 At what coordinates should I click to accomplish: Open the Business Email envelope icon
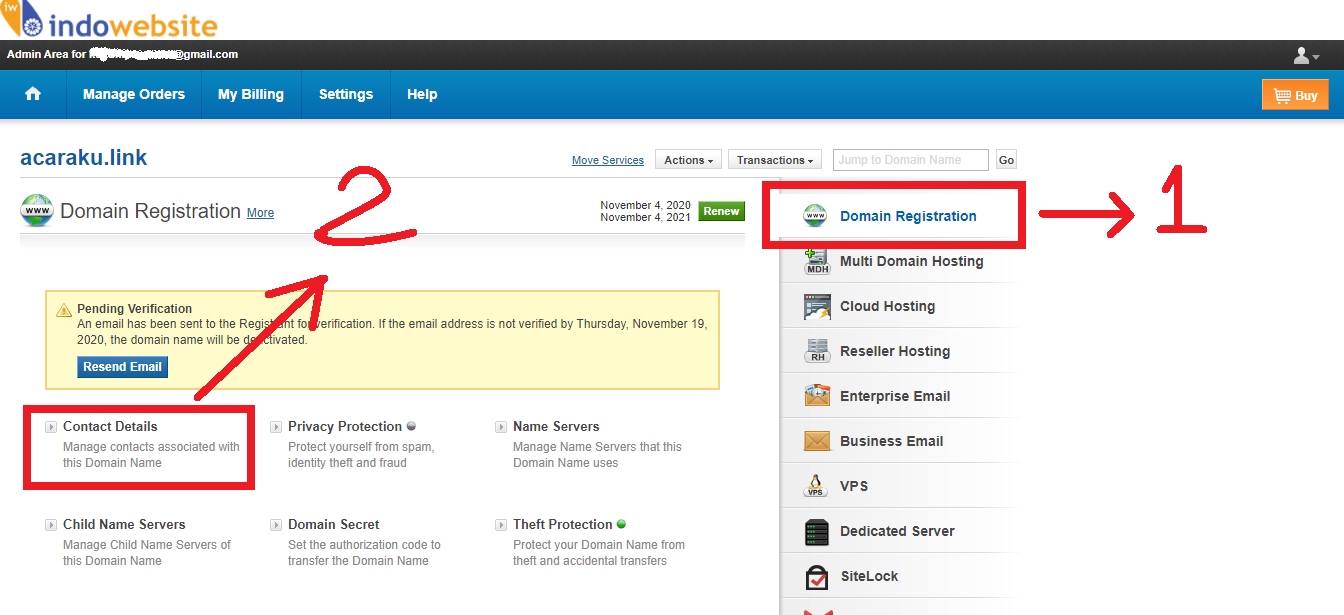[x=817, y=441]
